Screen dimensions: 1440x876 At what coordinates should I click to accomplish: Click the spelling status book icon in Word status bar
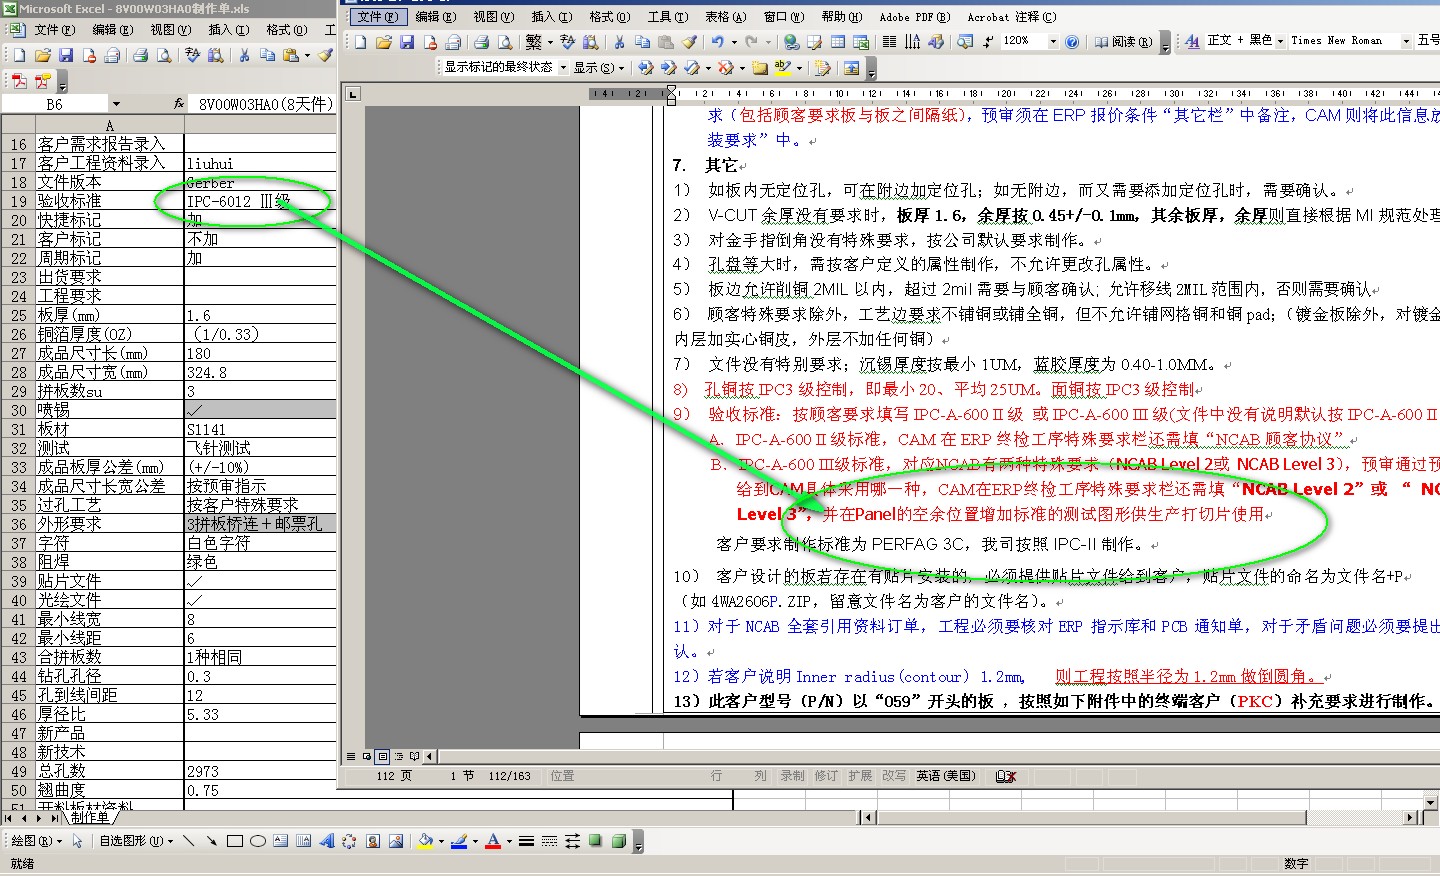tap(1006, 776)
